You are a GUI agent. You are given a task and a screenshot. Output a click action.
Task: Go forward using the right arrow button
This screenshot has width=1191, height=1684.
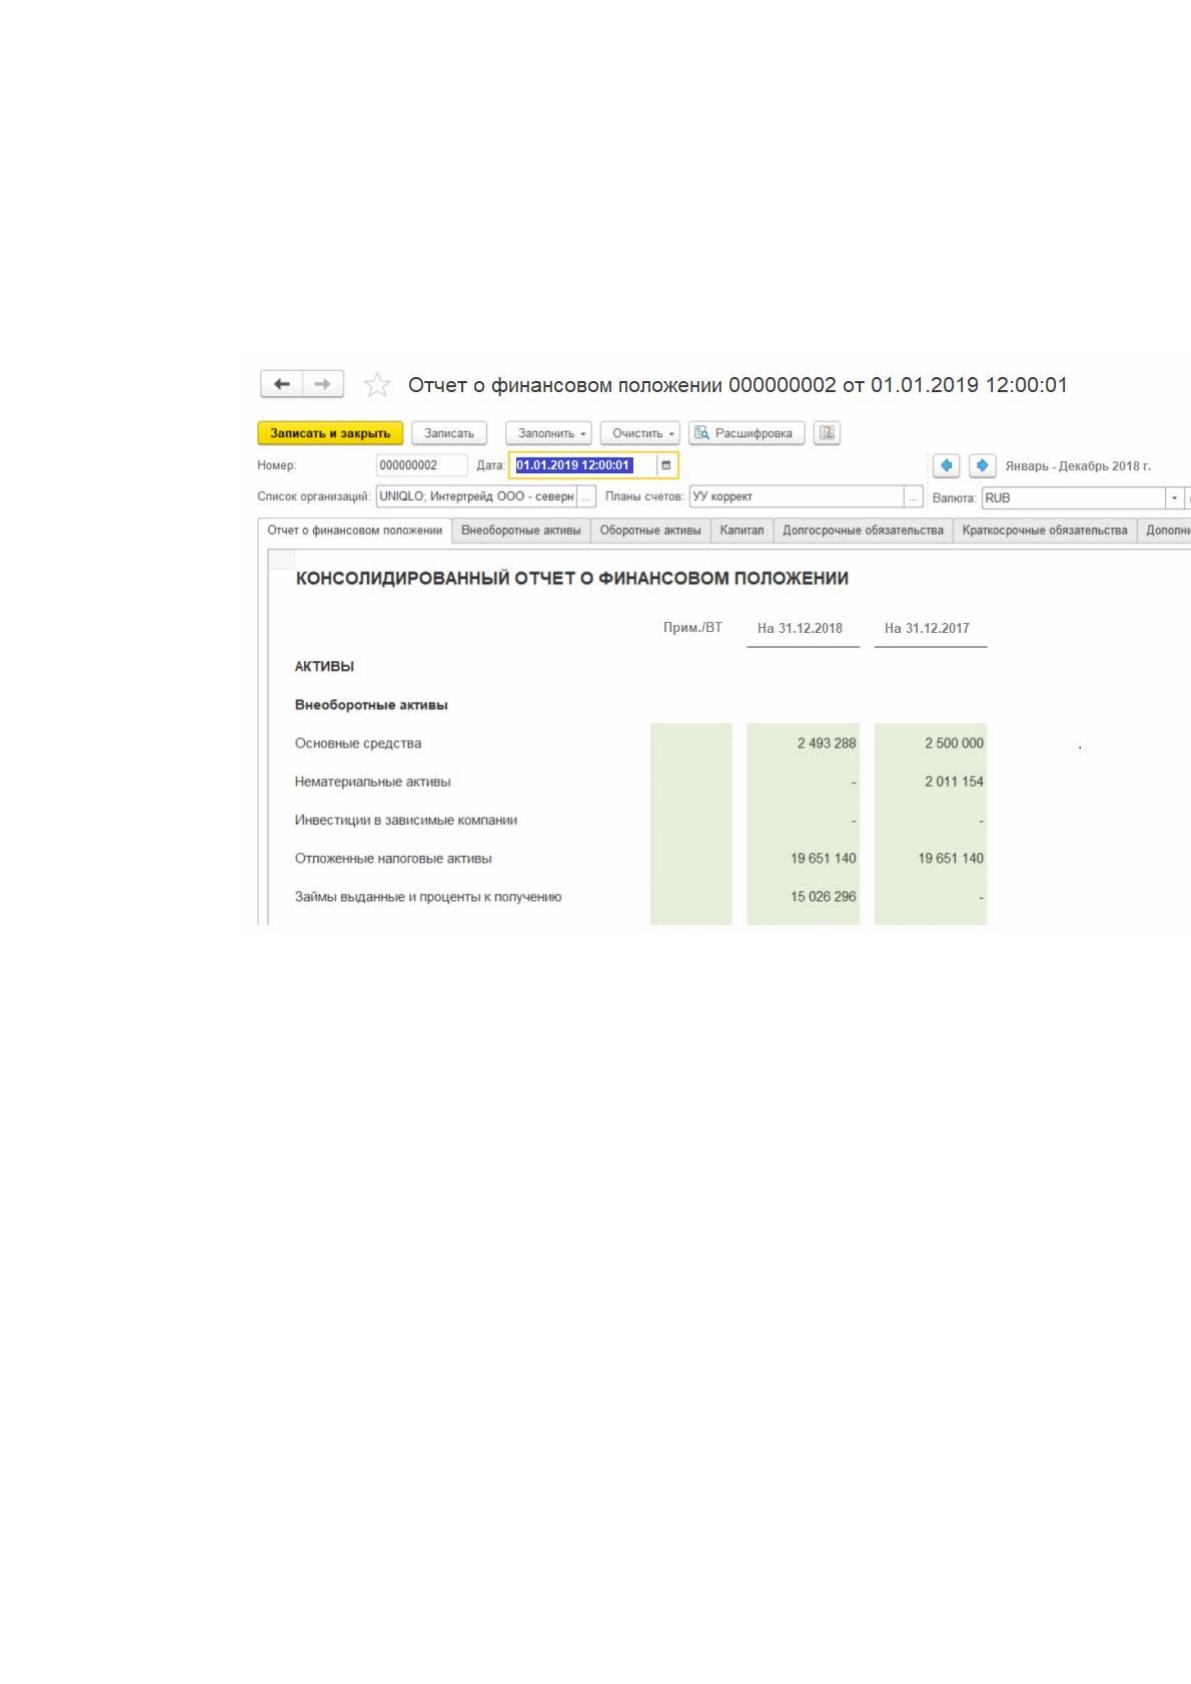(323, 384)
